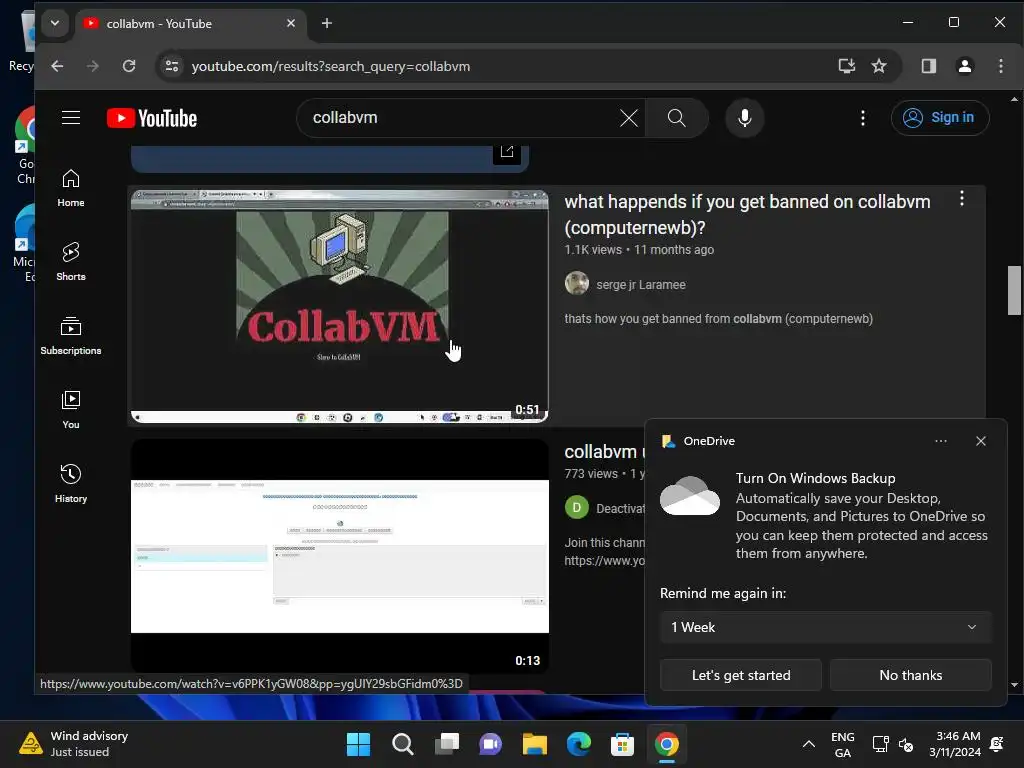This screenshot has width=1024, height=768.
Task: Open the Chrome side panel
Action: [x=929, y=66]
